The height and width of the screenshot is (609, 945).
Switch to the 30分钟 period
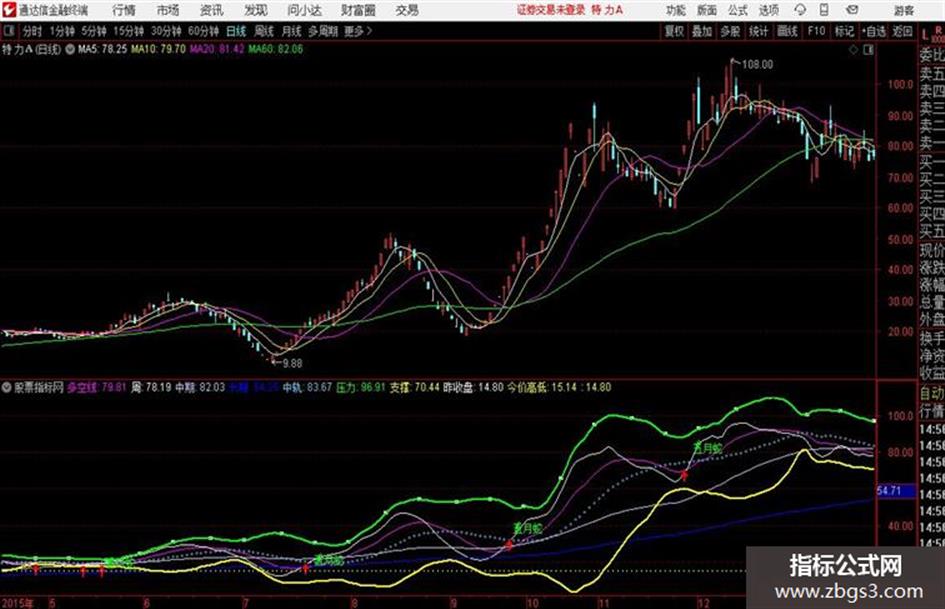[x=166, y=31]
